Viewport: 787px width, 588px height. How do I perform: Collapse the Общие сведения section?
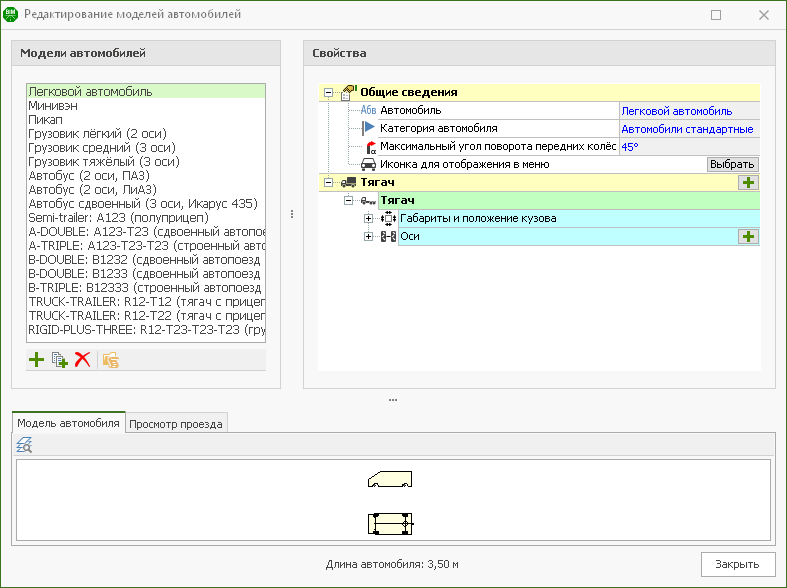tap(328, 92)
